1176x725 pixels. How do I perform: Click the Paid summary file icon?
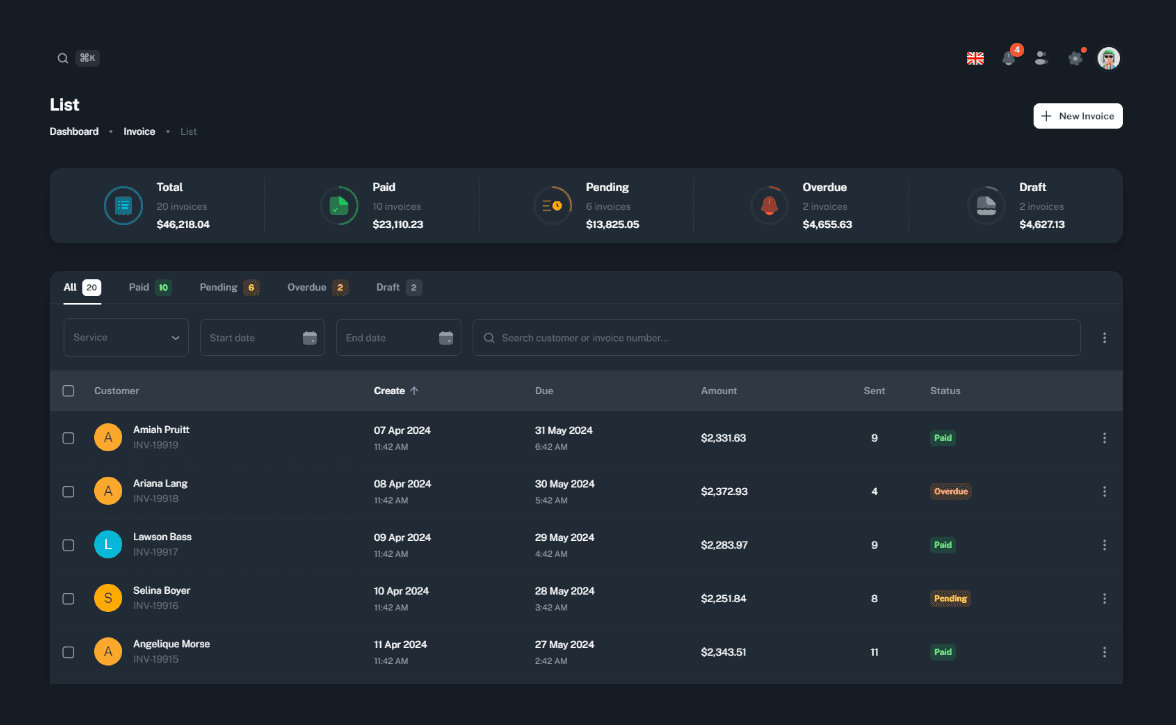tap(339, 205)
